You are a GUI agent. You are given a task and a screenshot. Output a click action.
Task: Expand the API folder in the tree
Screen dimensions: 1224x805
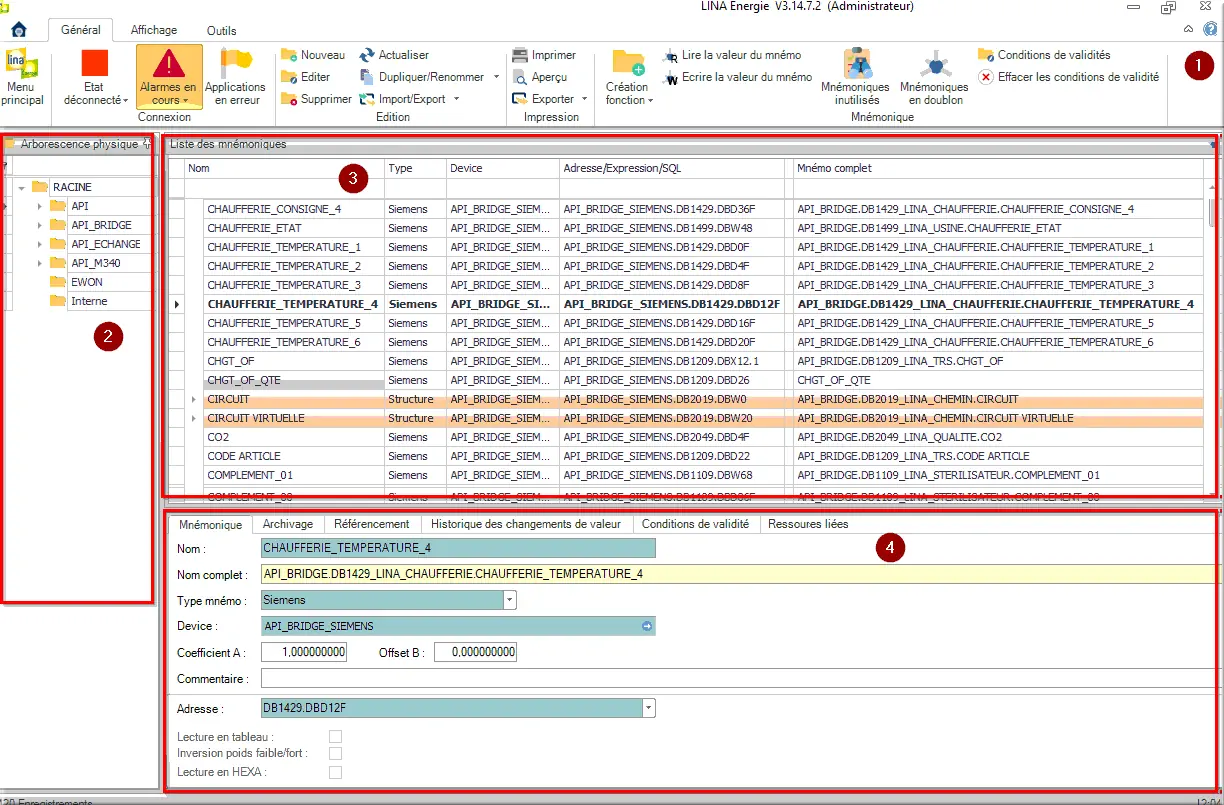click(x=40, y=206)
